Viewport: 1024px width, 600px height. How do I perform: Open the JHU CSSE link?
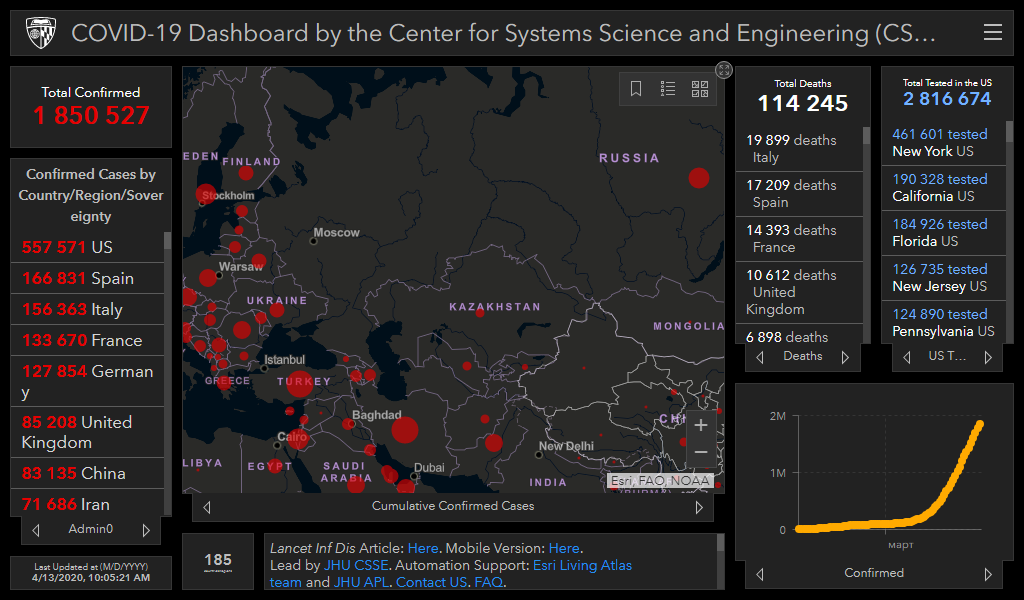point(356,565)
